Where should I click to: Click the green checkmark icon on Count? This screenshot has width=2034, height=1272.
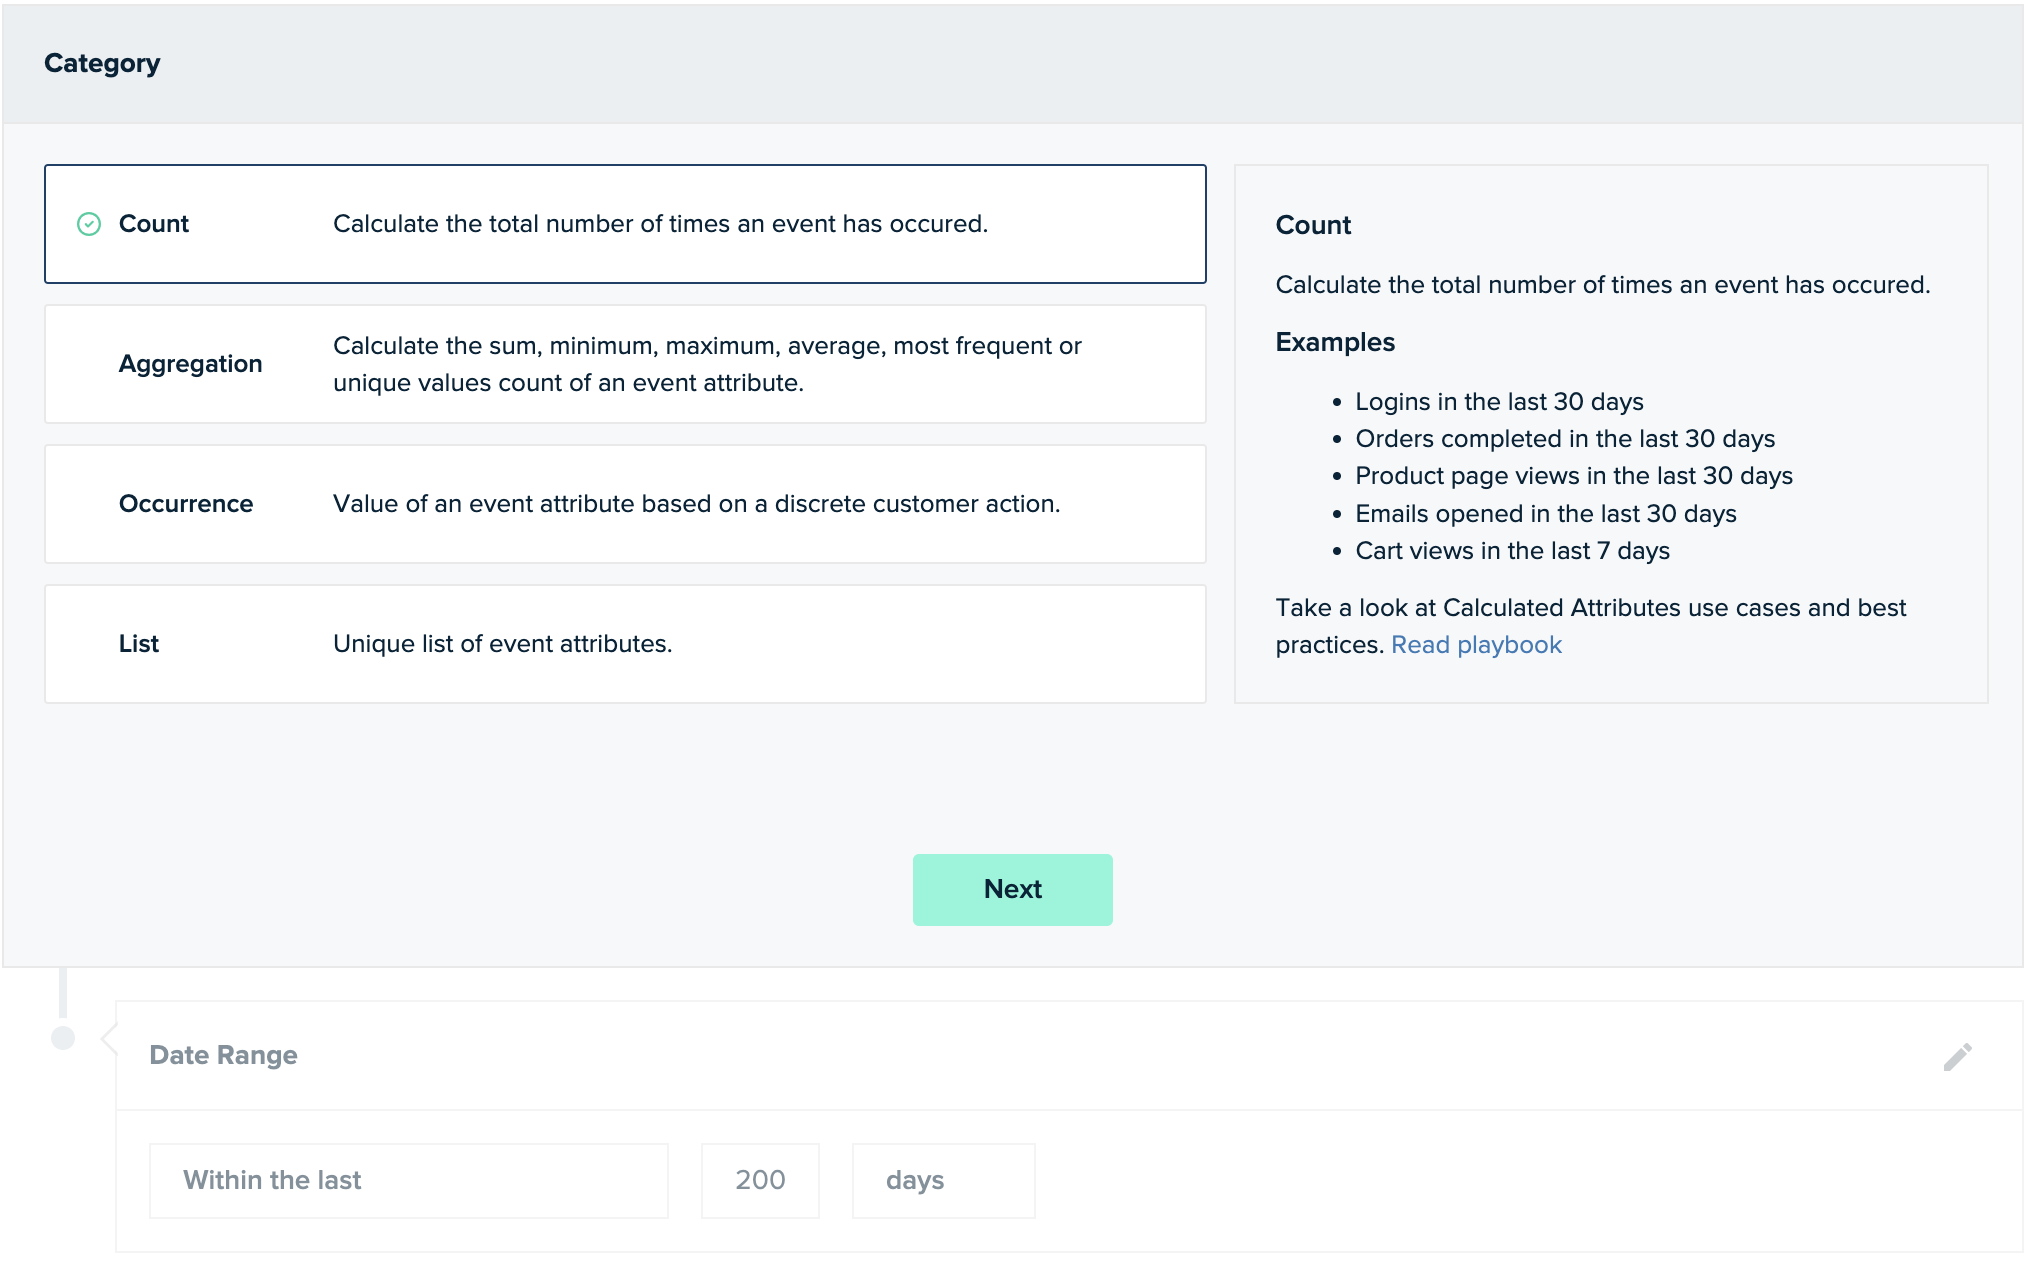point(88,224)
